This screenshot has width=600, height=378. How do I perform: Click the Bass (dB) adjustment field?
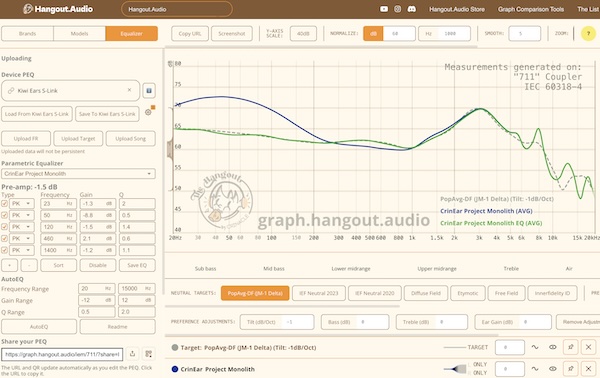pyautogui.click(x=355, y=322)
